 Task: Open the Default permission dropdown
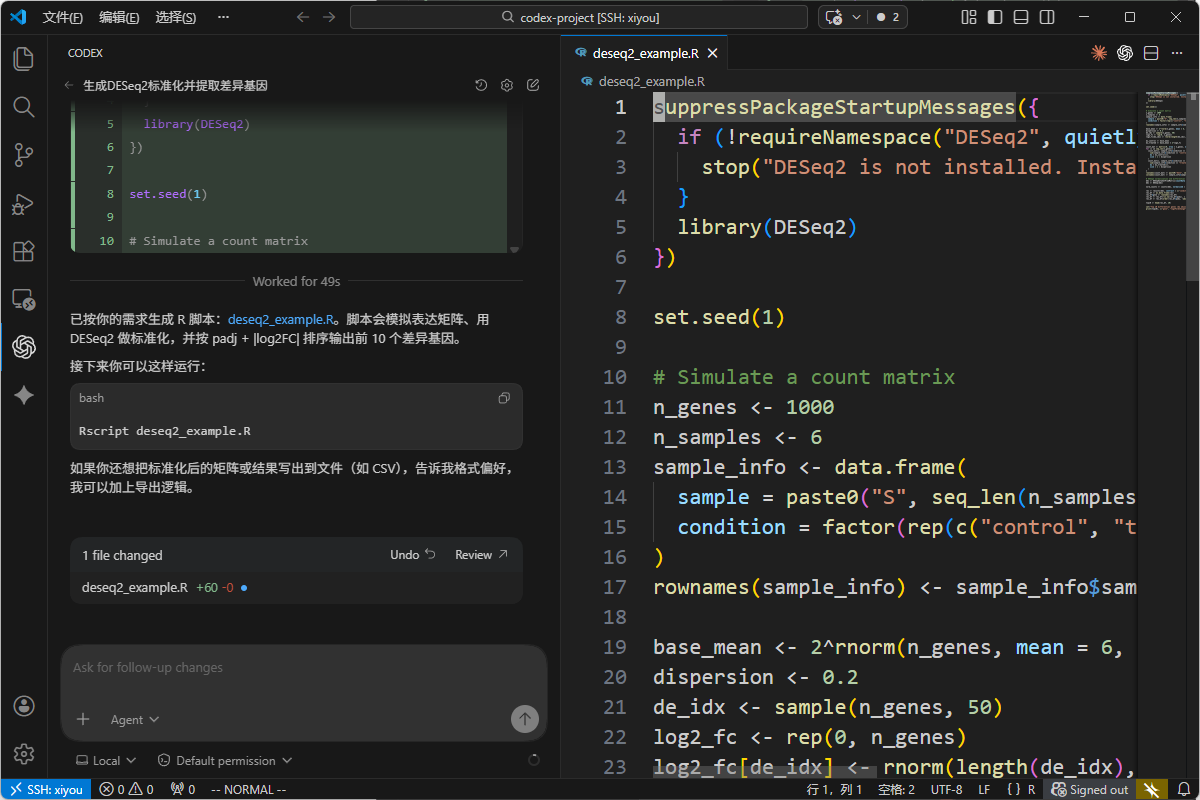(225, 760)
